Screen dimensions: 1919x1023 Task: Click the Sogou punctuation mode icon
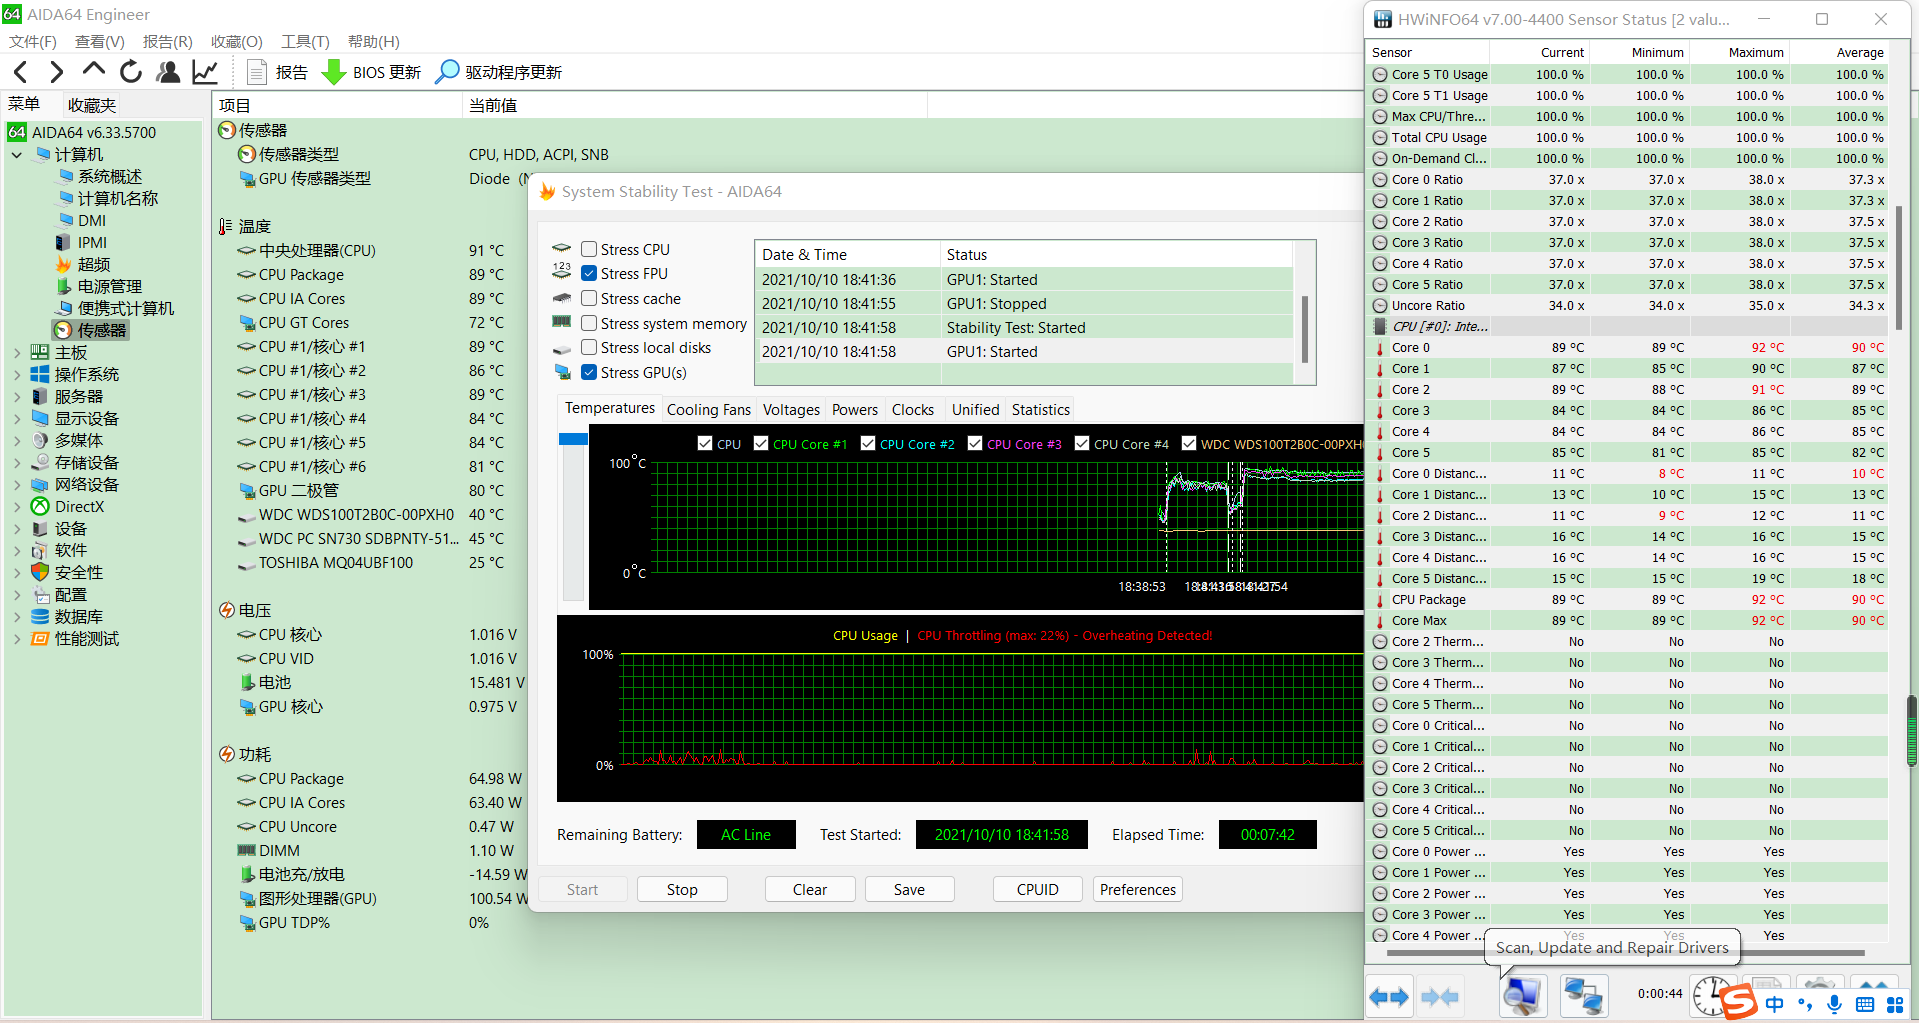1805,1004
